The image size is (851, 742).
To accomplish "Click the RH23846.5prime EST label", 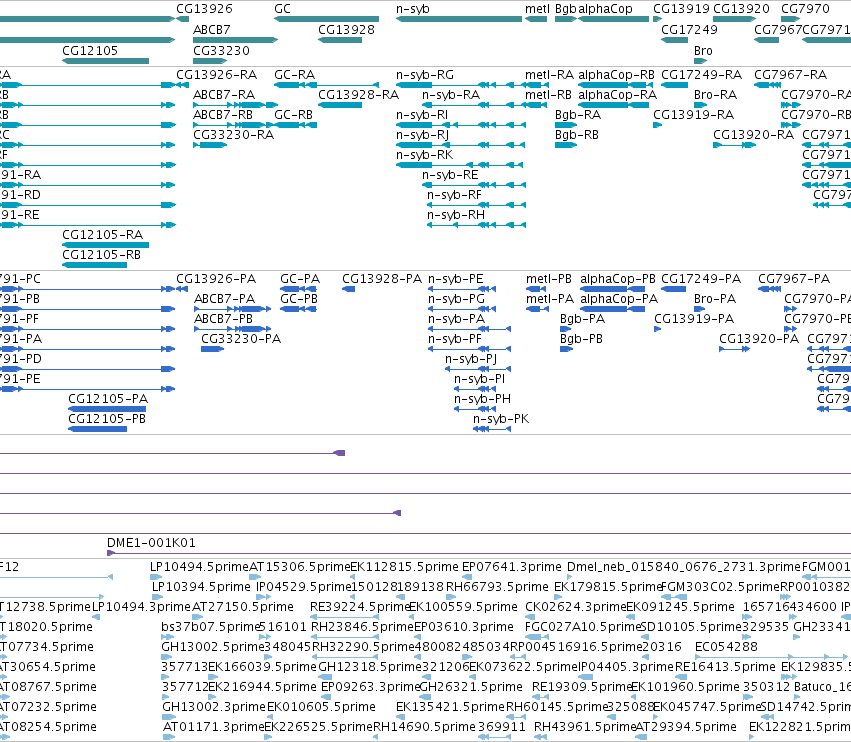I will (363, 626).
